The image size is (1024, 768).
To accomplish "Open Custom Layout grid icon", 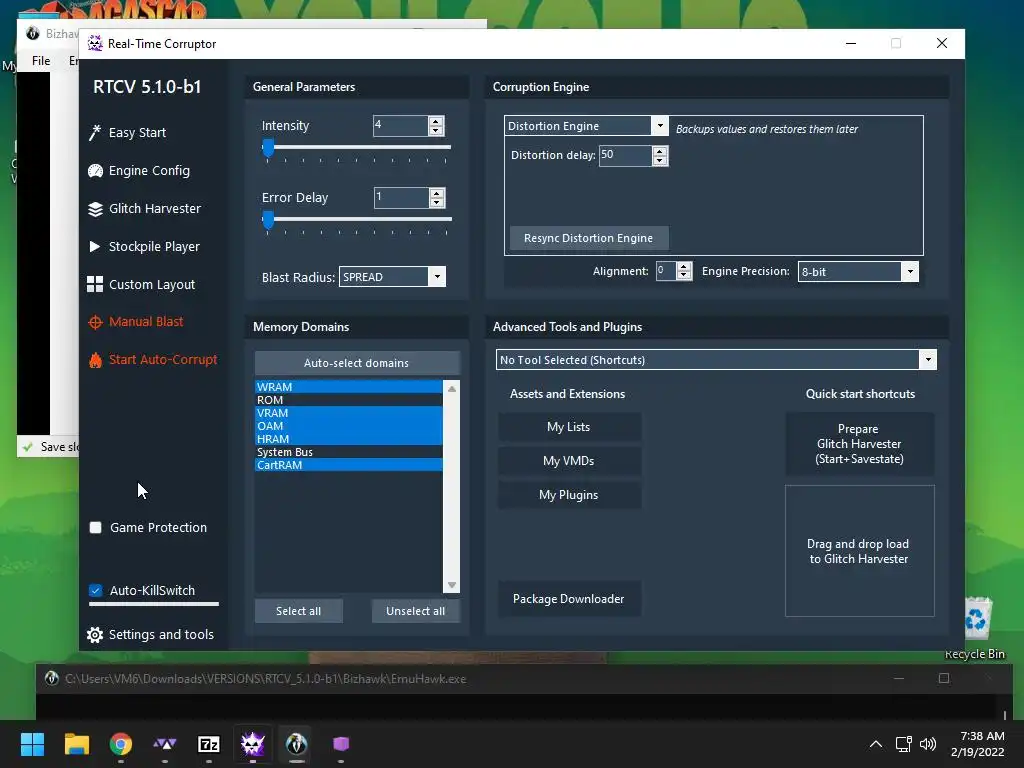I will click(x=95, y=284).
